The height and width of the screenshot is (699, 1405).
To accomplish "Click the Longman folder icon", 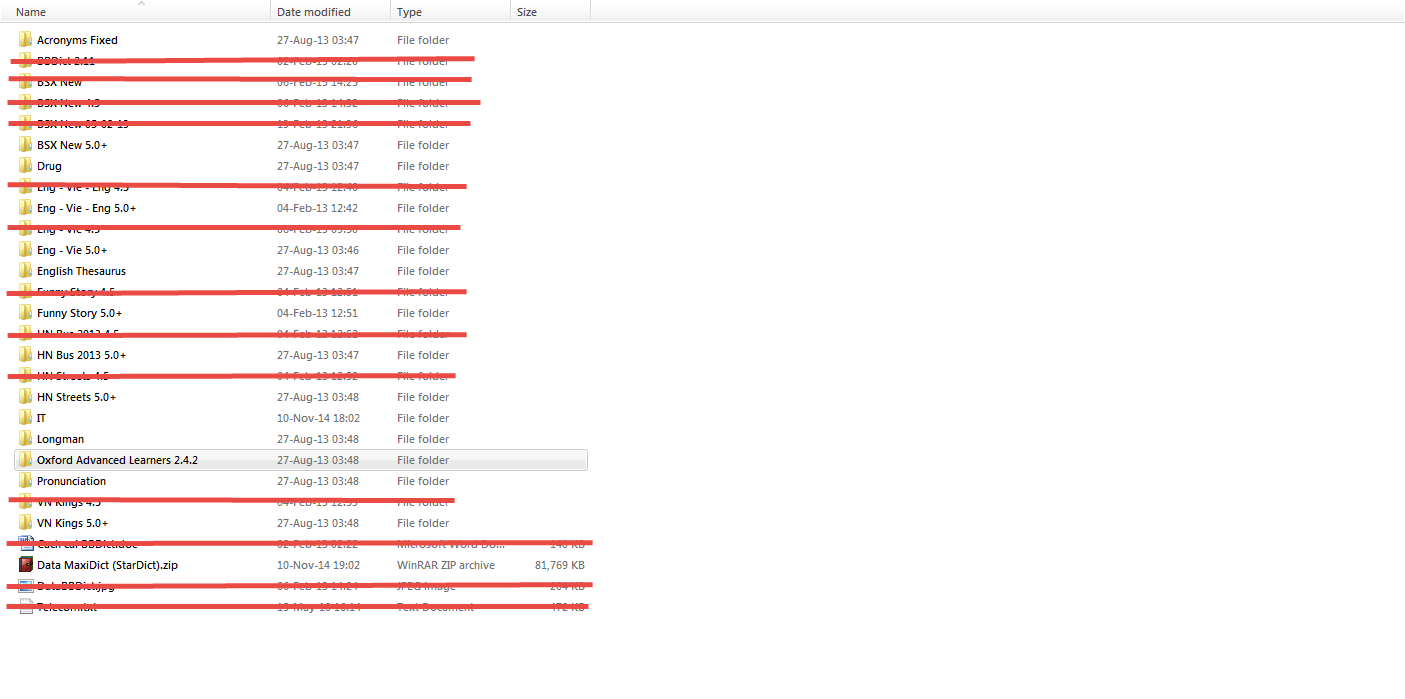I will (x=26, y=439).
